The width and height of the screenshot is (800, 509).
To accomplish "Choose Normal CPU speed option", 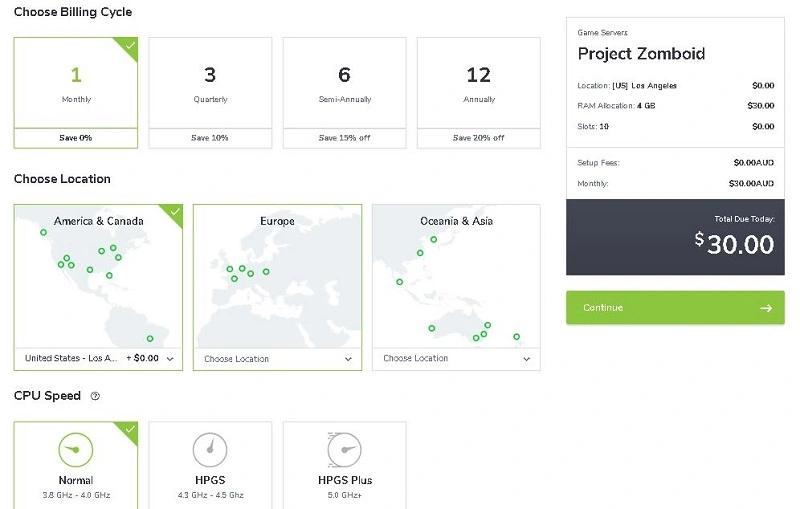I will (x=76, y=465).
